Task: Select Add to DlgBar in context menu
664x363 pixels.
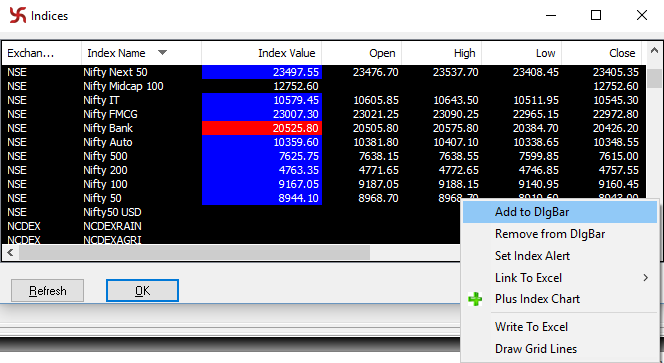Action: click(x=560, y=212)
